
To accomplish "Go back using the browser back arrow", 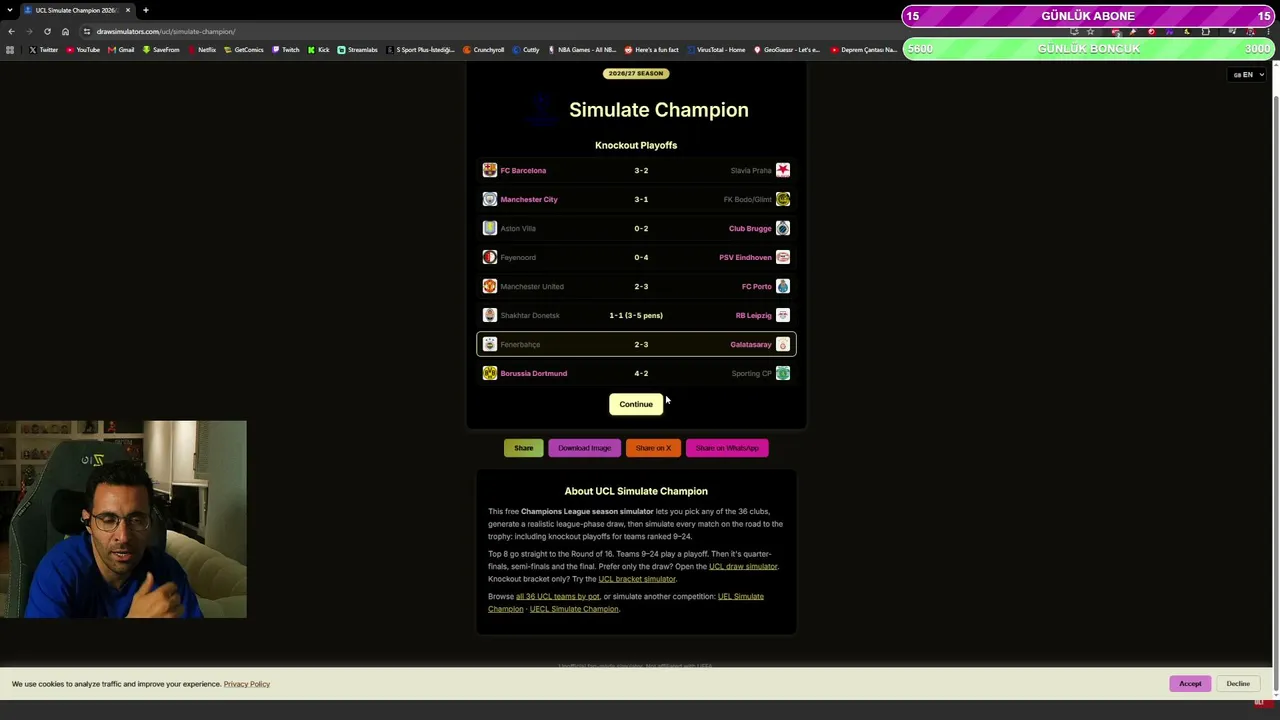I will 11,31.
